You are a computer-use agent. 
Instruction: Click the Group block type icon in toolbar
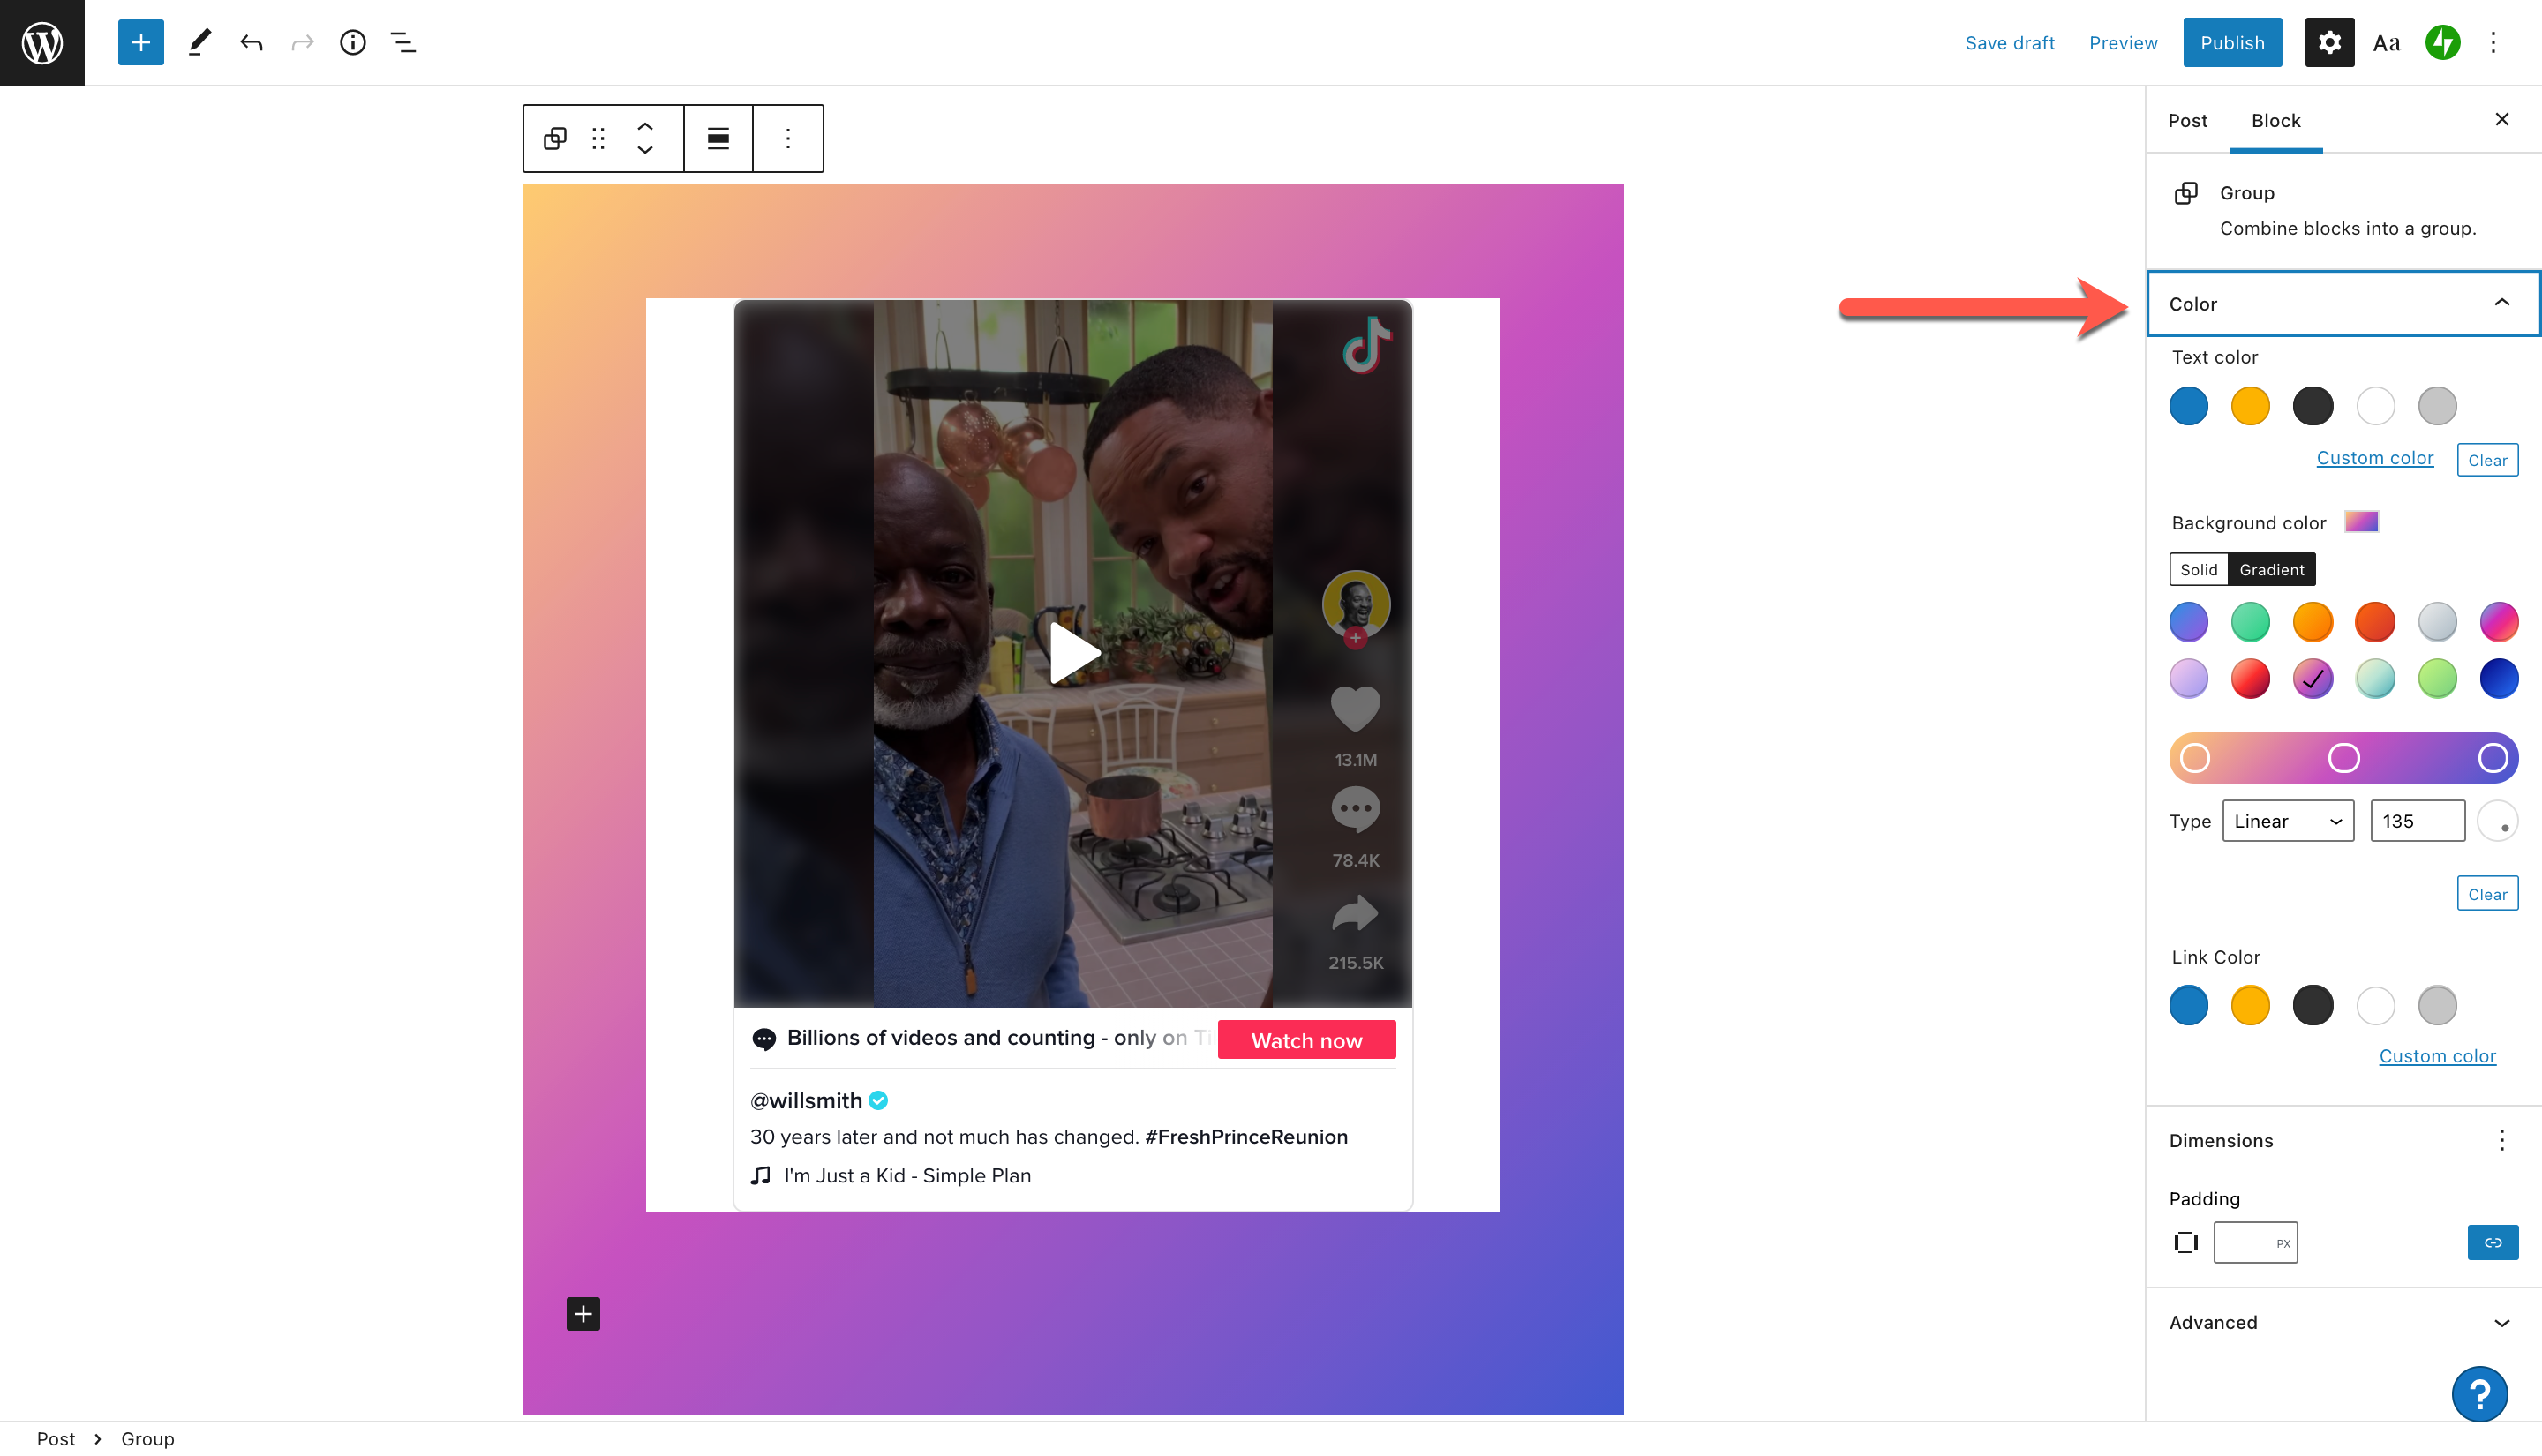[555, 138]
